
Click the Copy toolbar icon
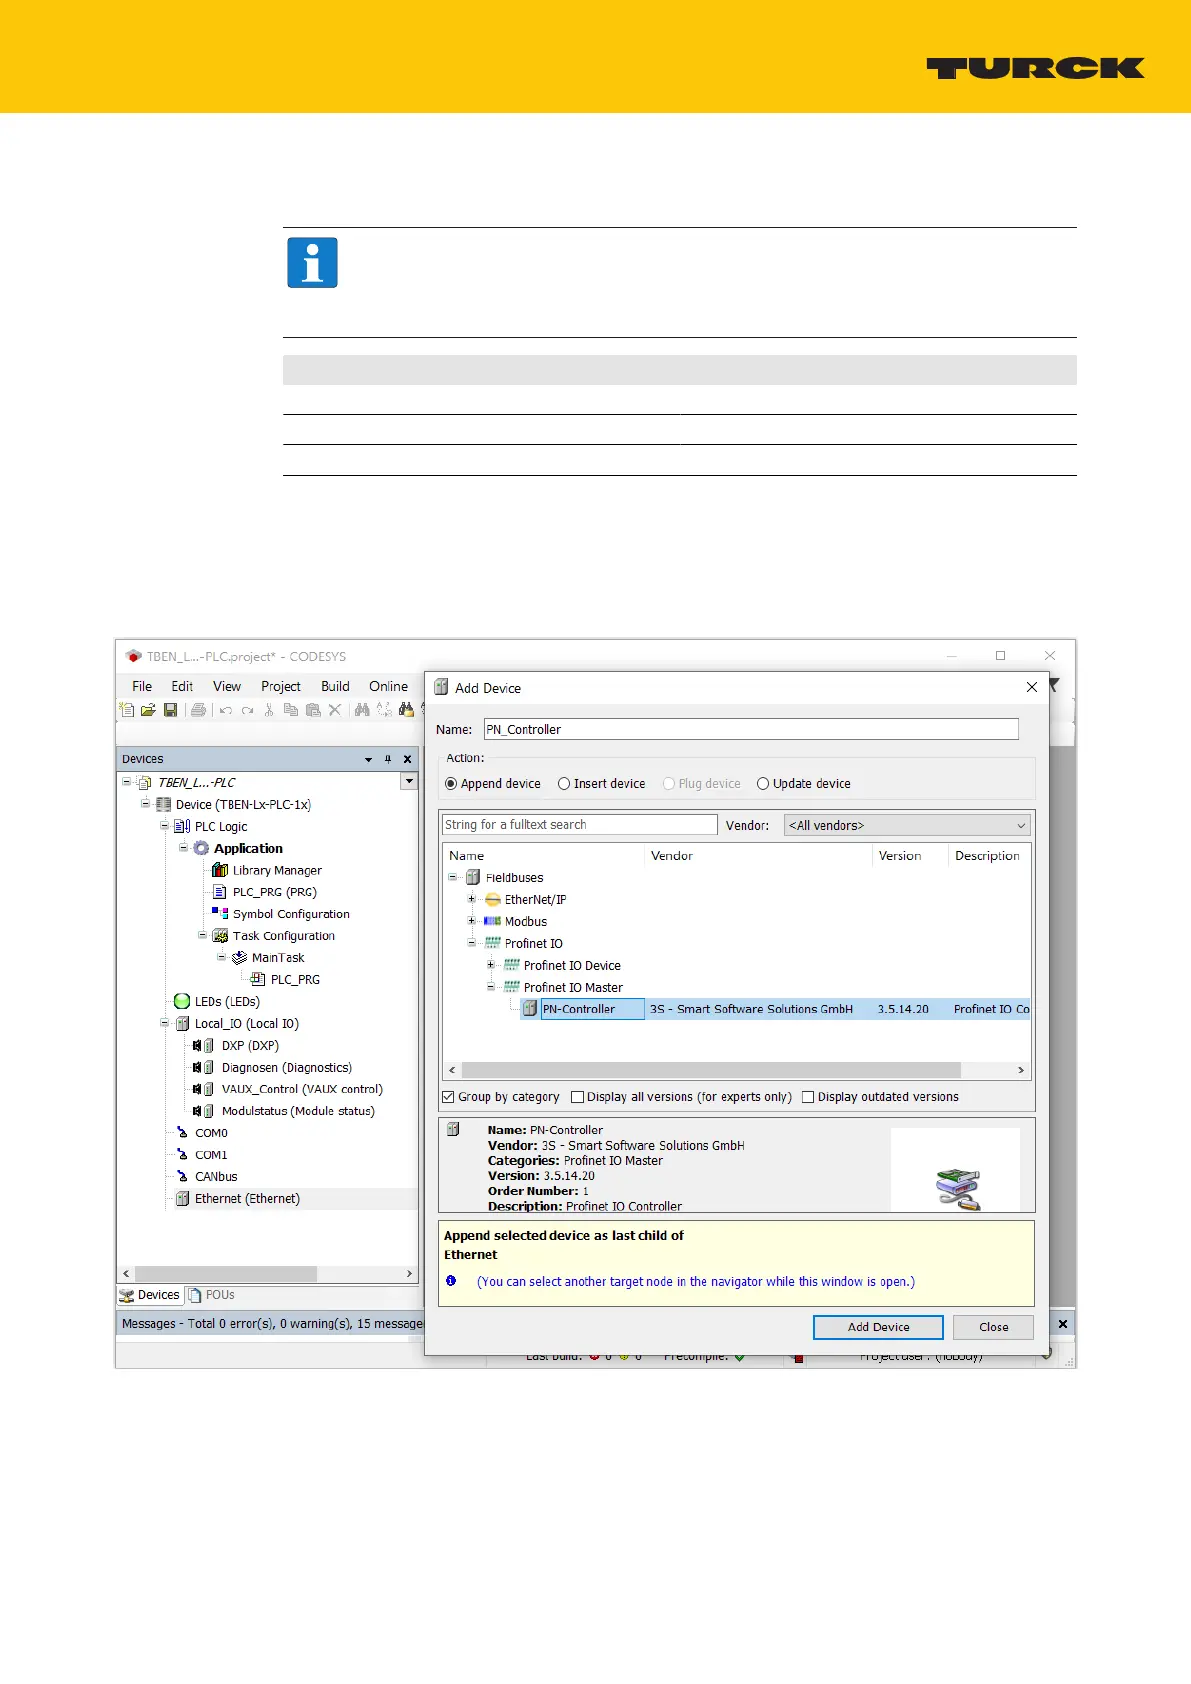click(291, 710)
